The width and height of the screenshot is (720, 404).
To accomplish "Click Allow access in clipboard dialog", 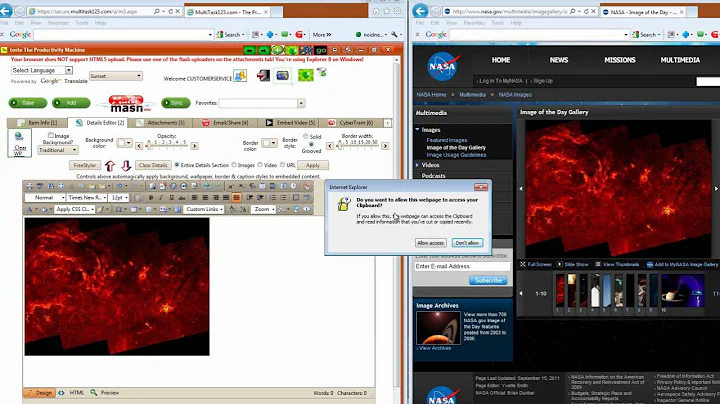I will click(431, 243).
